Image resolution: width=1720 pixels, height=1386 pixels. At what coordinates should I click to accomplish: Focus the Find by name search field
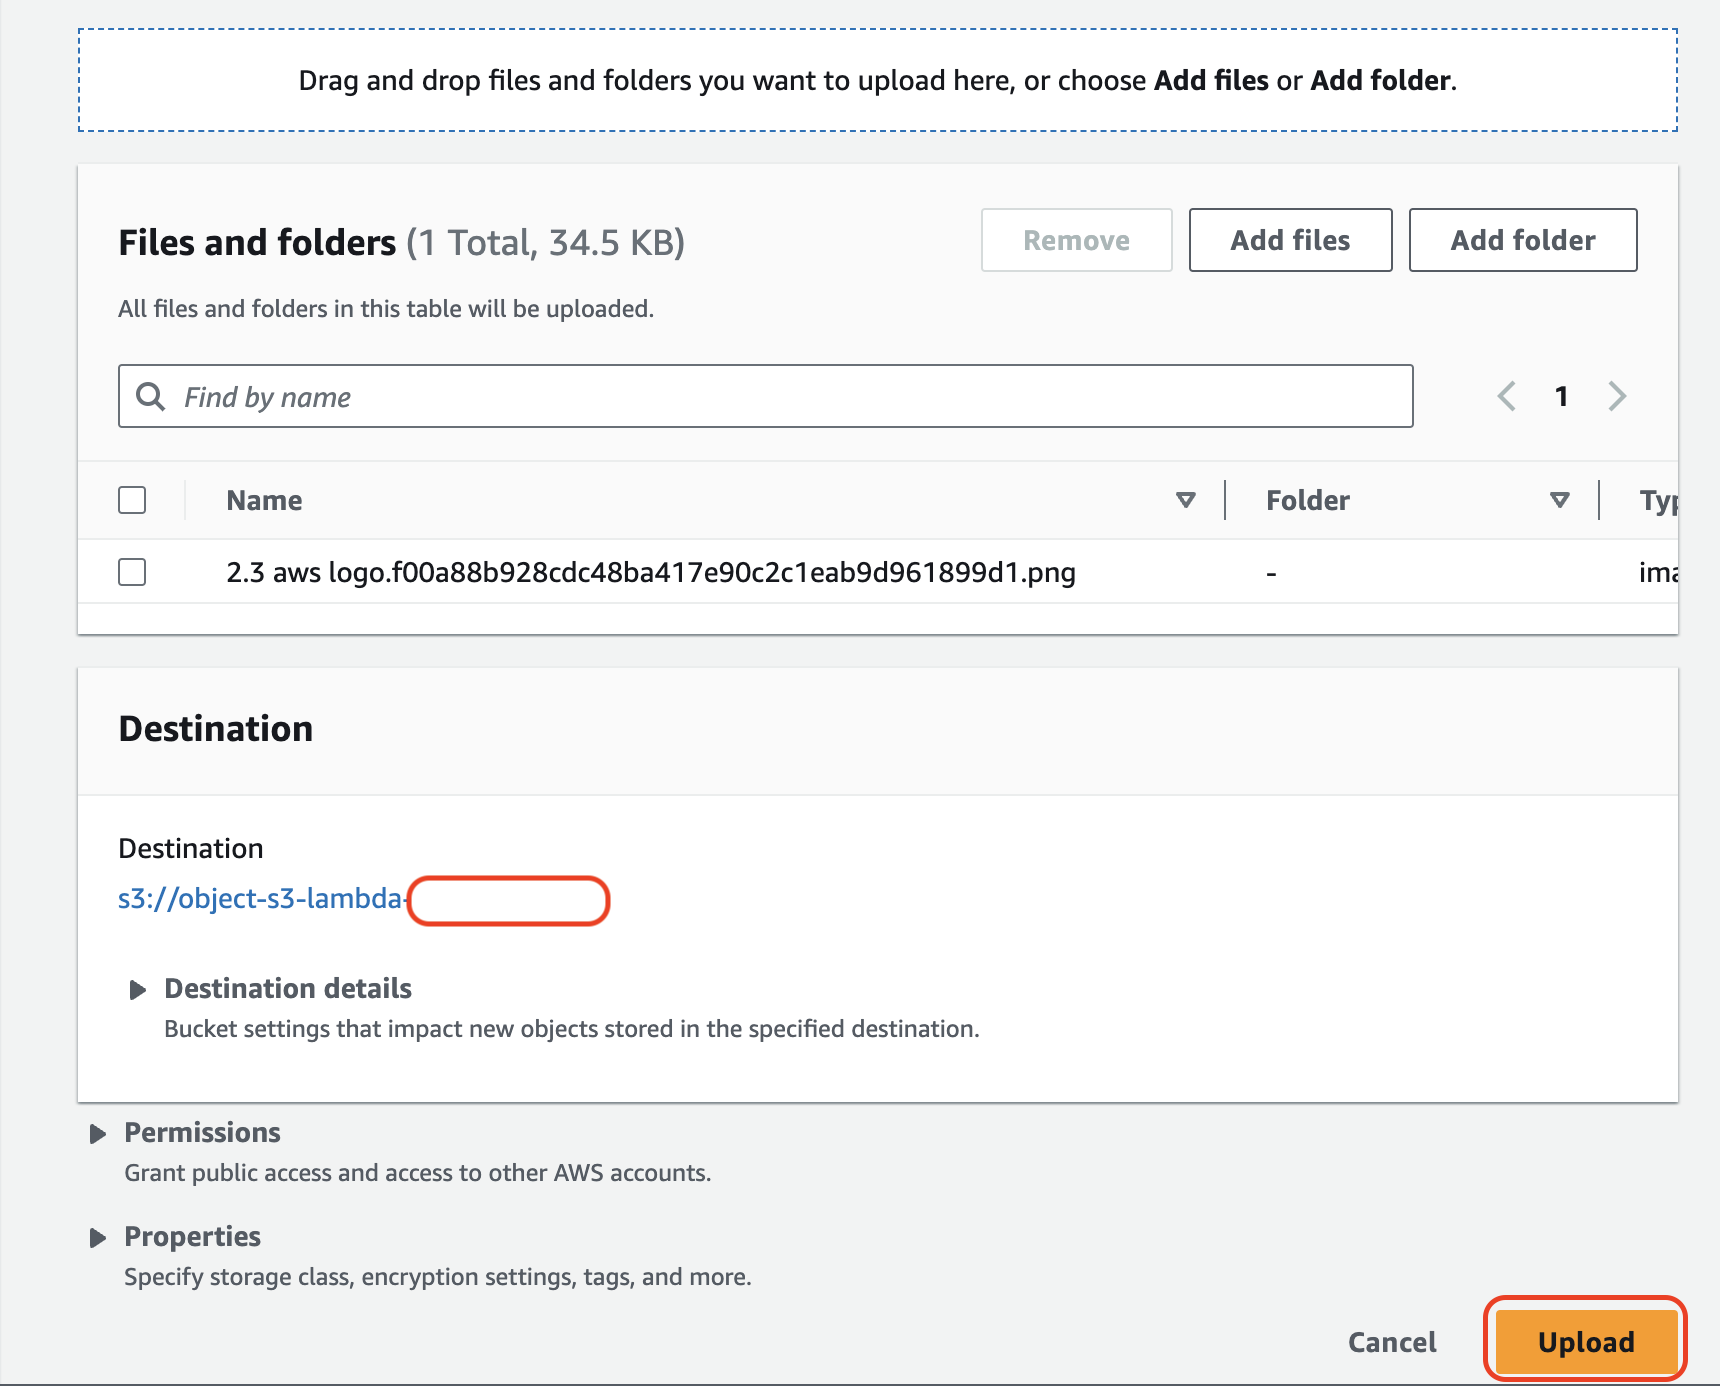click(780, 397)
